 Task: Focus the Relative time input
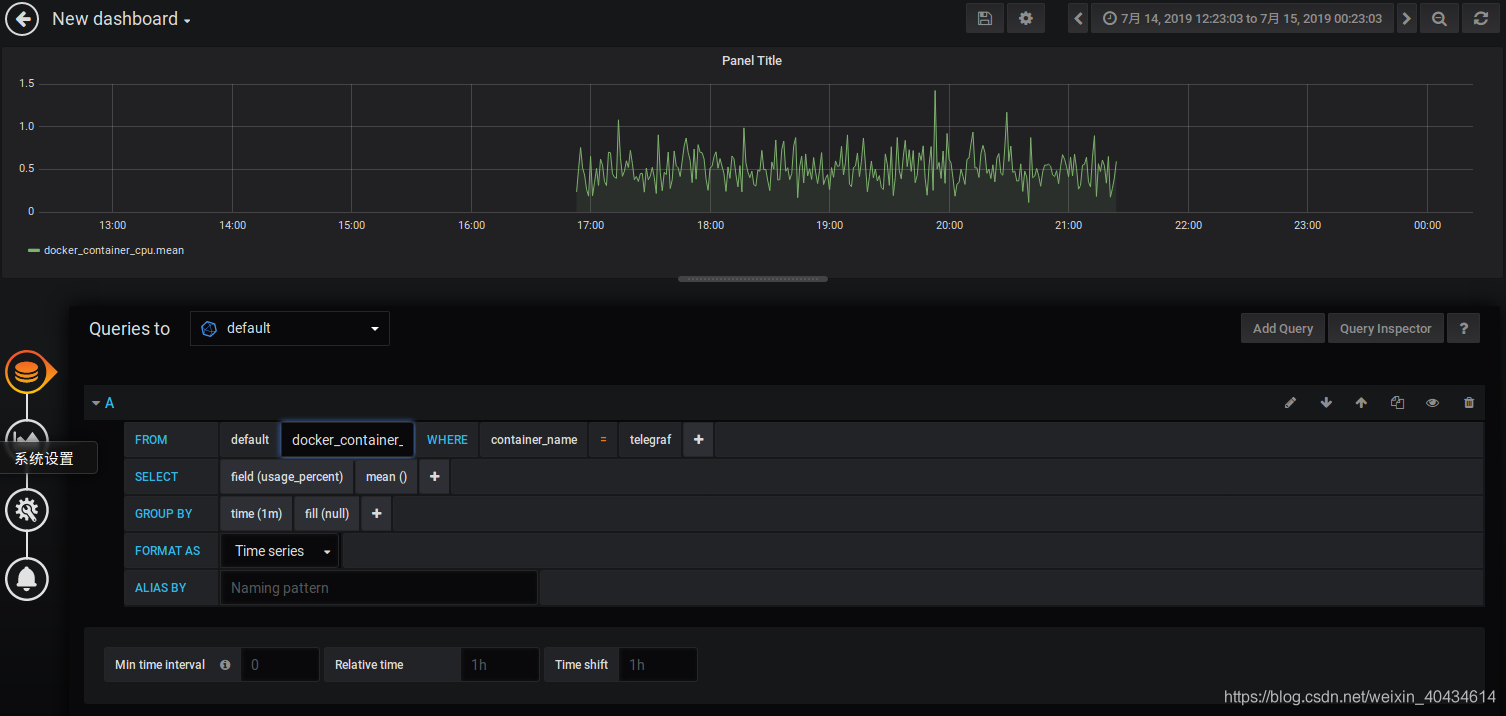coord(499,664)
